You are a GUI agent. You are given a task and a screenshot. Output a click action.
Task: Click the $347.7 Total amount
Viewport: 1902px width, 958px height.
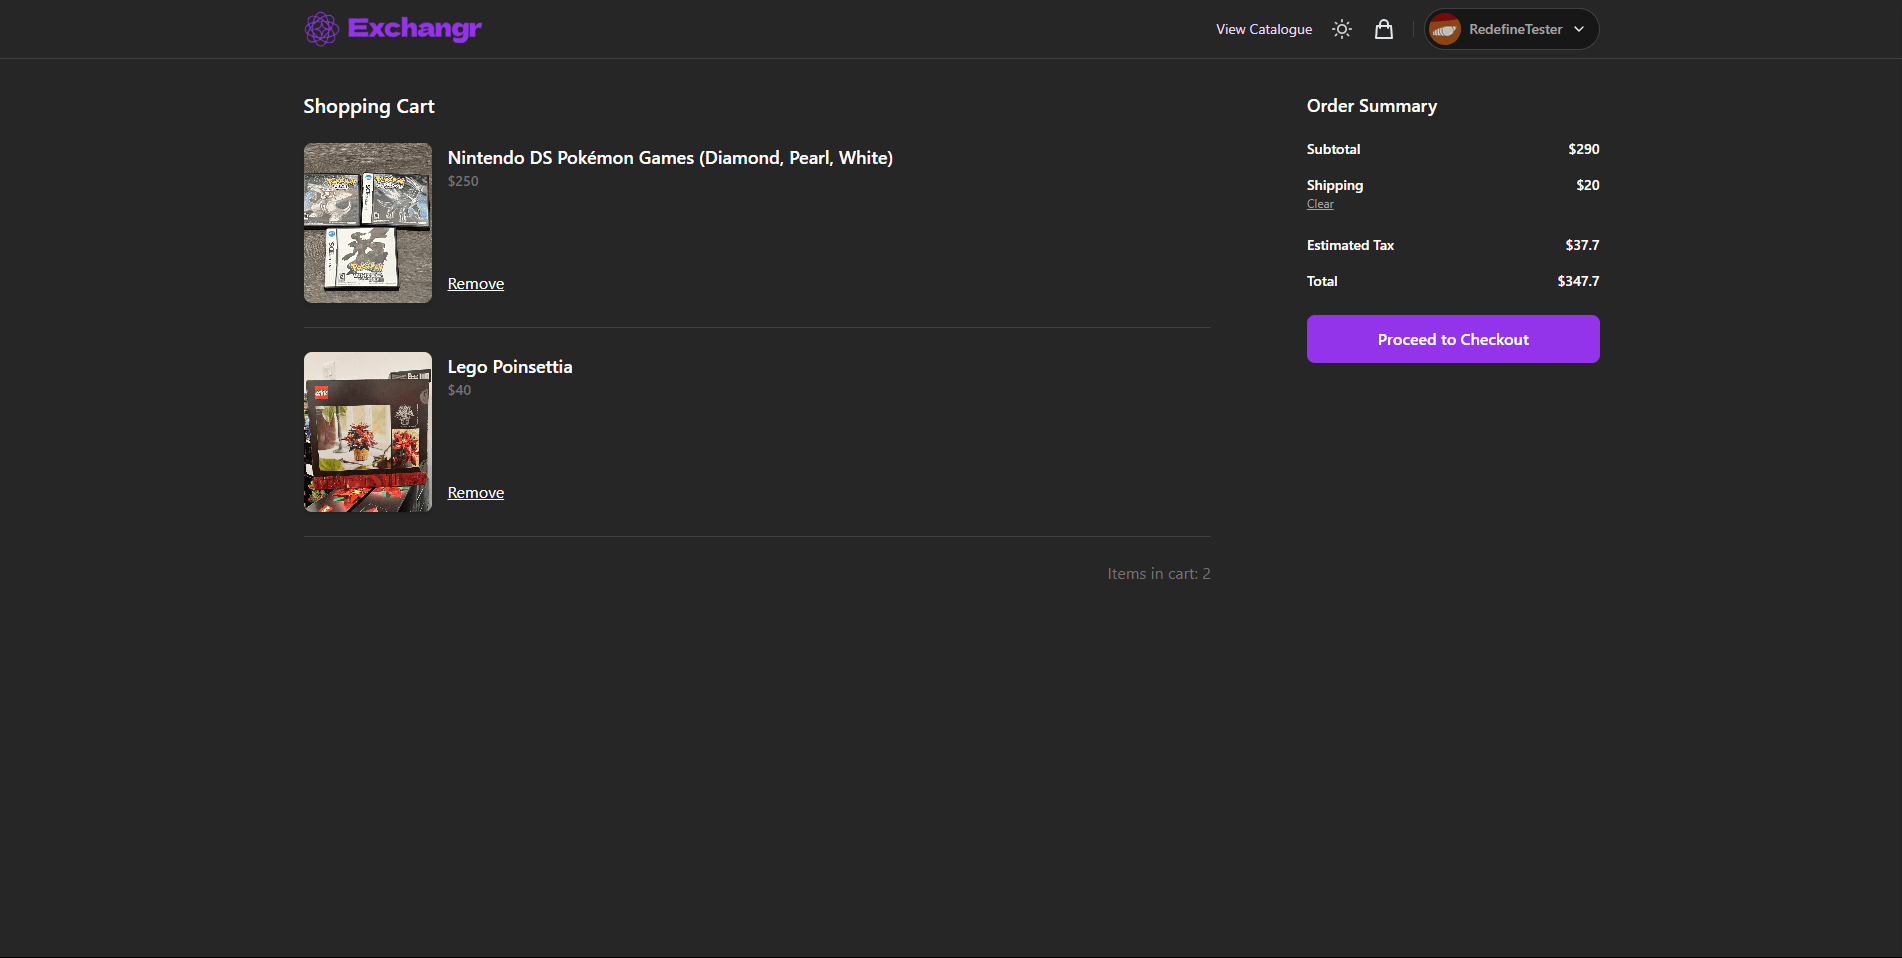click(1578, 281)
